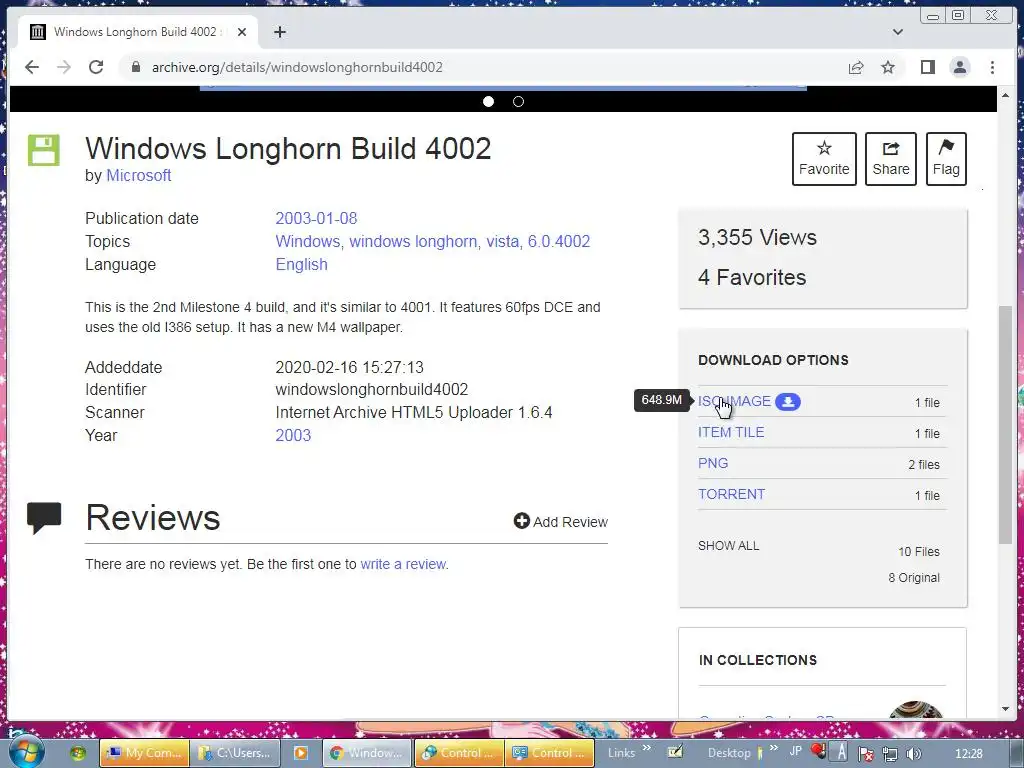Image resolution: width=1024 pixels, height=768 pixels.
Task: Select the first carousel dot
Action: pyautogui.click(x=488, y=101)
